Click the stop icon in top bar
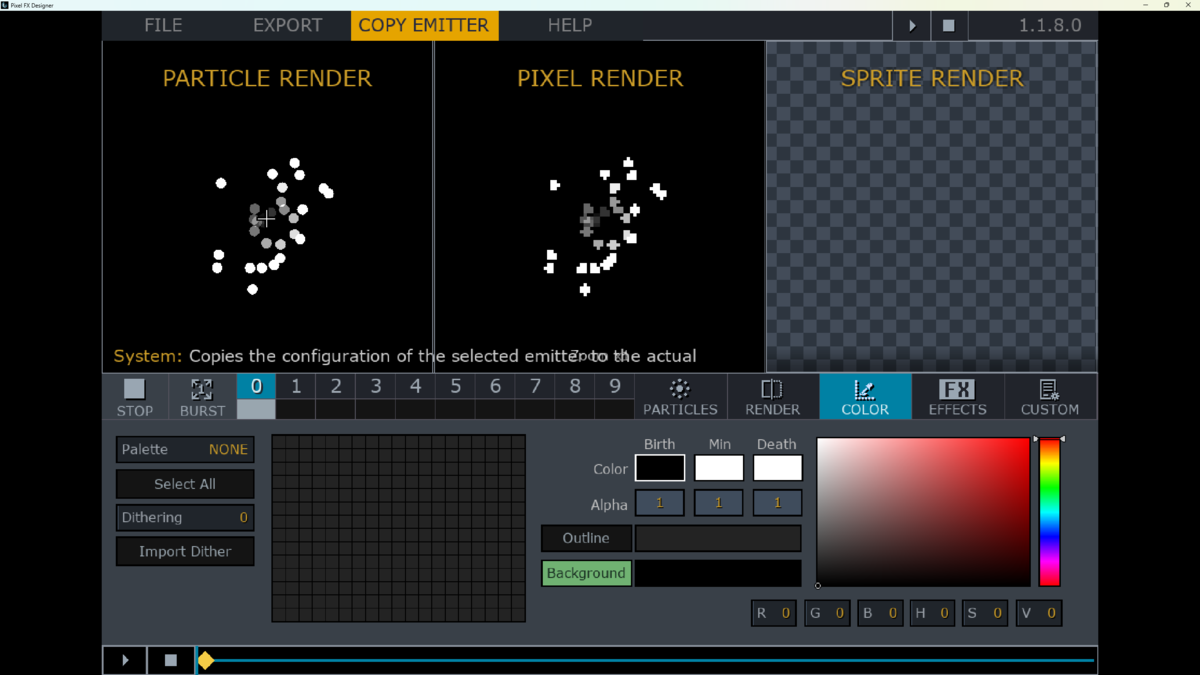 tap(949, 26)
